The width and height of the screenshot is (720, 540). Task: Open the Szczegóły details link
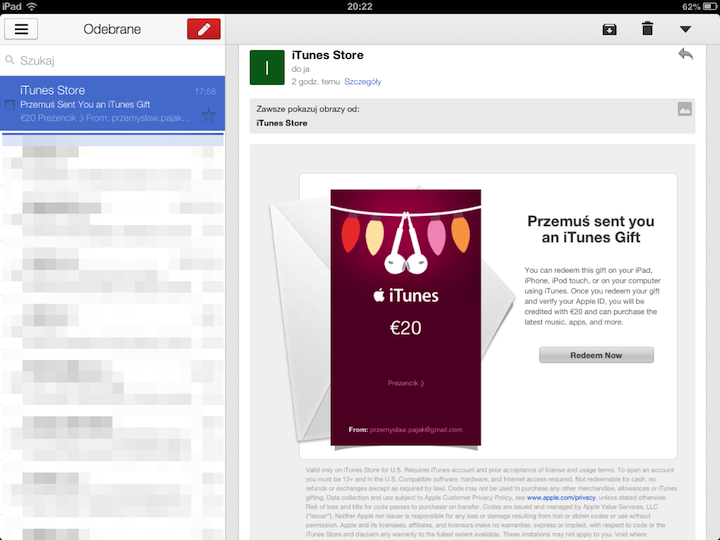pyautogui.click(x=363, y=82)
